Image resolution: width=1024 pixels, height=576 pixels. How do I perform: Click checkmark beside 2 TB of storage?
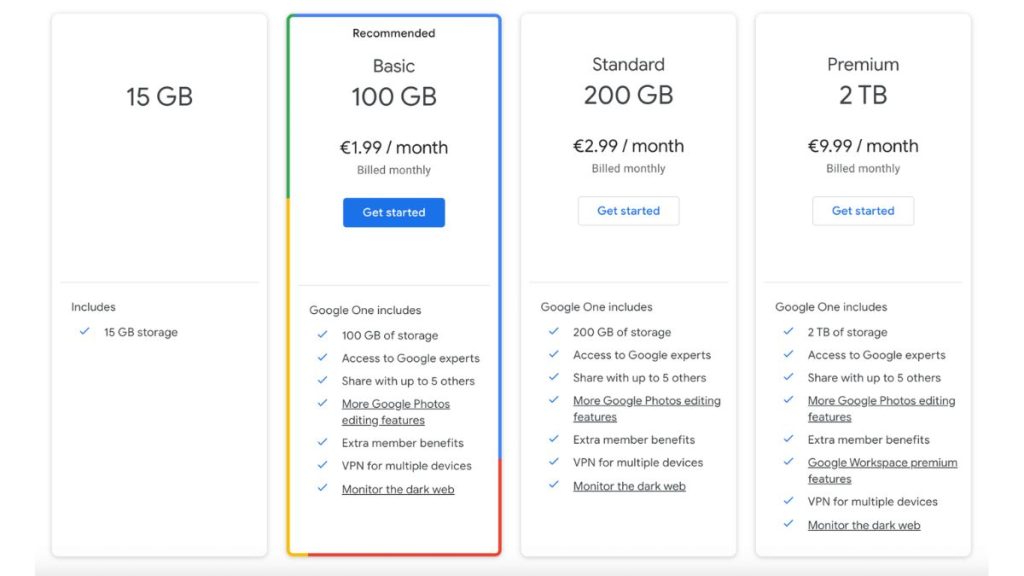click(x=788, y=332)
